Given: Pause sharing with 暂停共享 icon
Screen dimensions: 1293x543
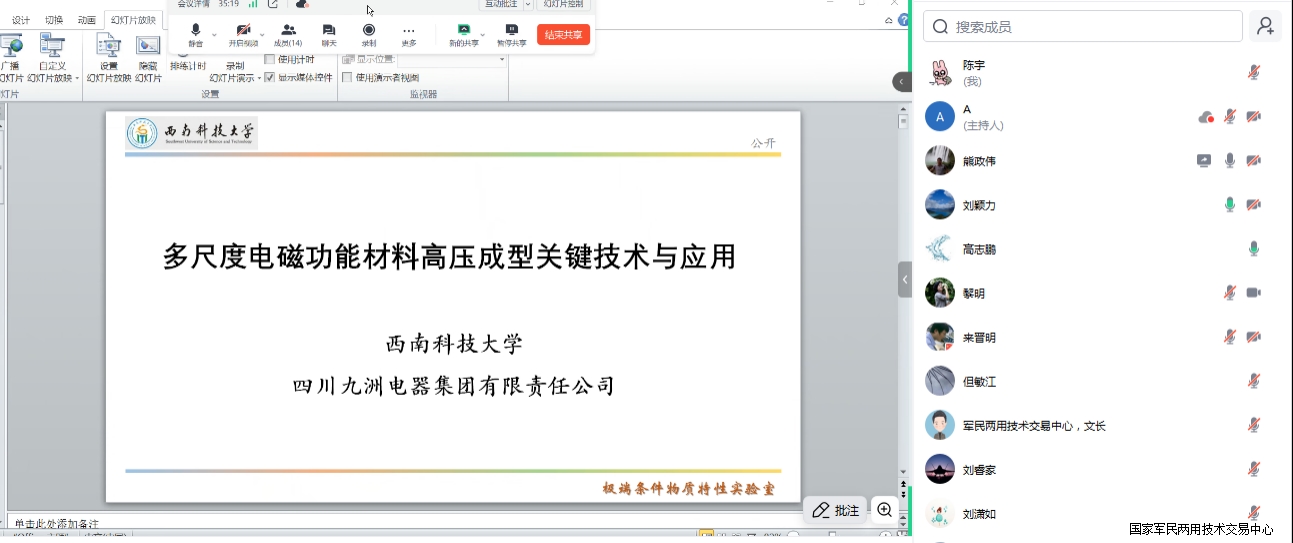Looking at the screenshot, I should pos(512,34).
